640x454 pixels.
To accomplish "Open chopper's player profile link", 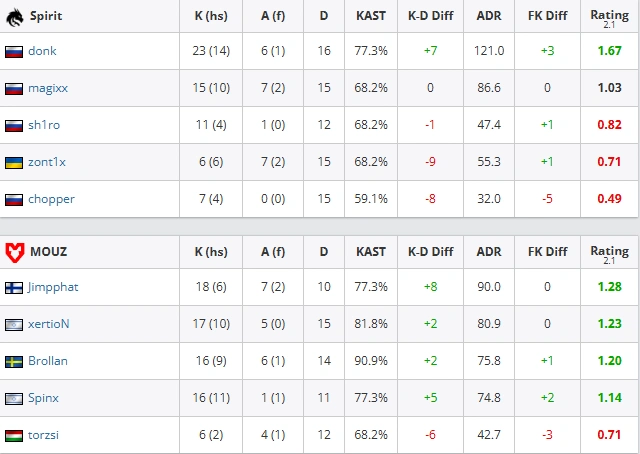I will [x=51, y=199].
